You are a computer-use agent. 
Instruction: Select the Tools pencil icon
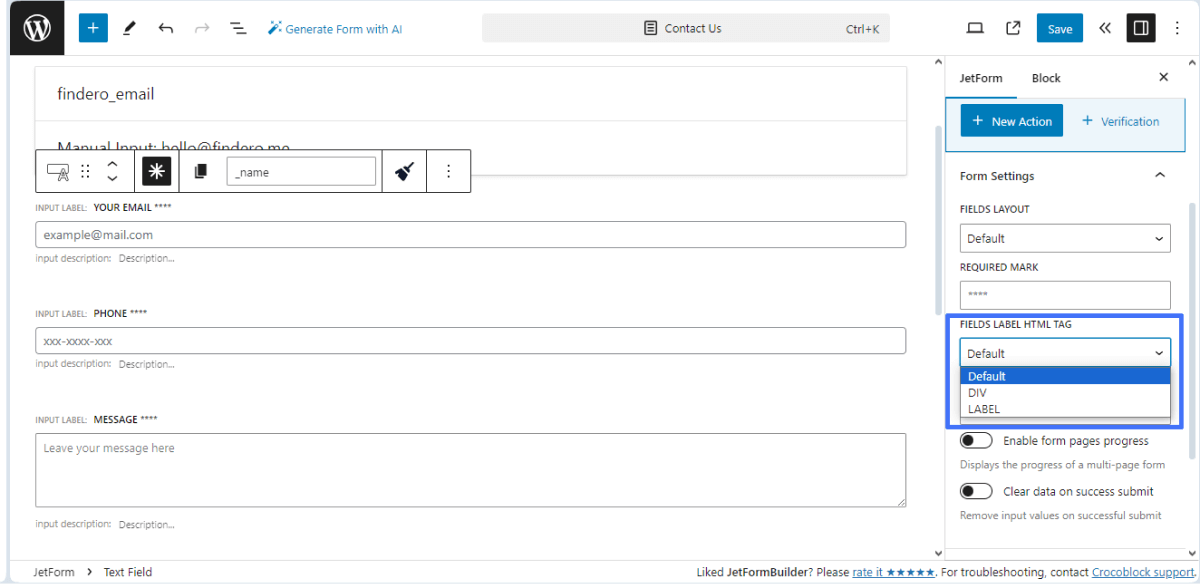click(x=129, y=27)
